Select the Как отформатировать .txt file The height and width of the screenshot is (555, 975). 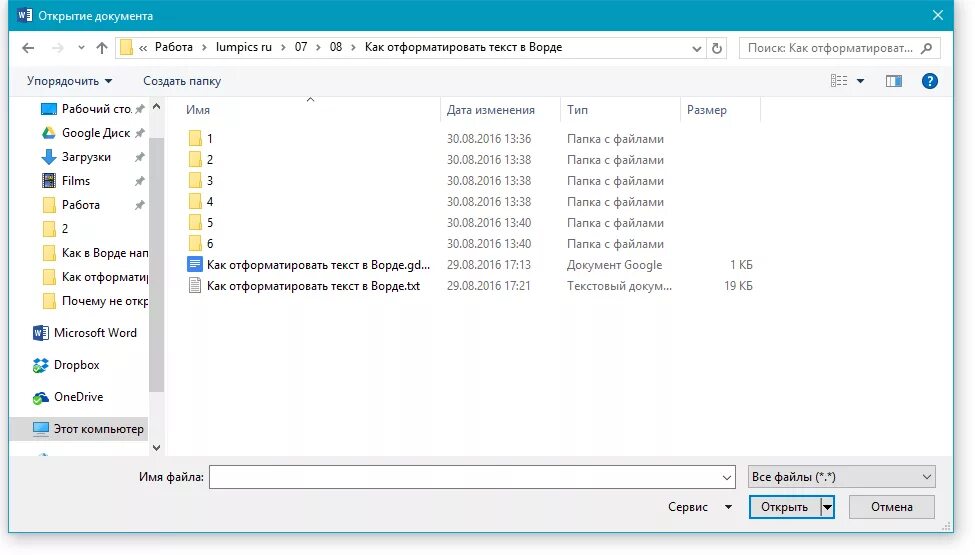tap(303, 286)
